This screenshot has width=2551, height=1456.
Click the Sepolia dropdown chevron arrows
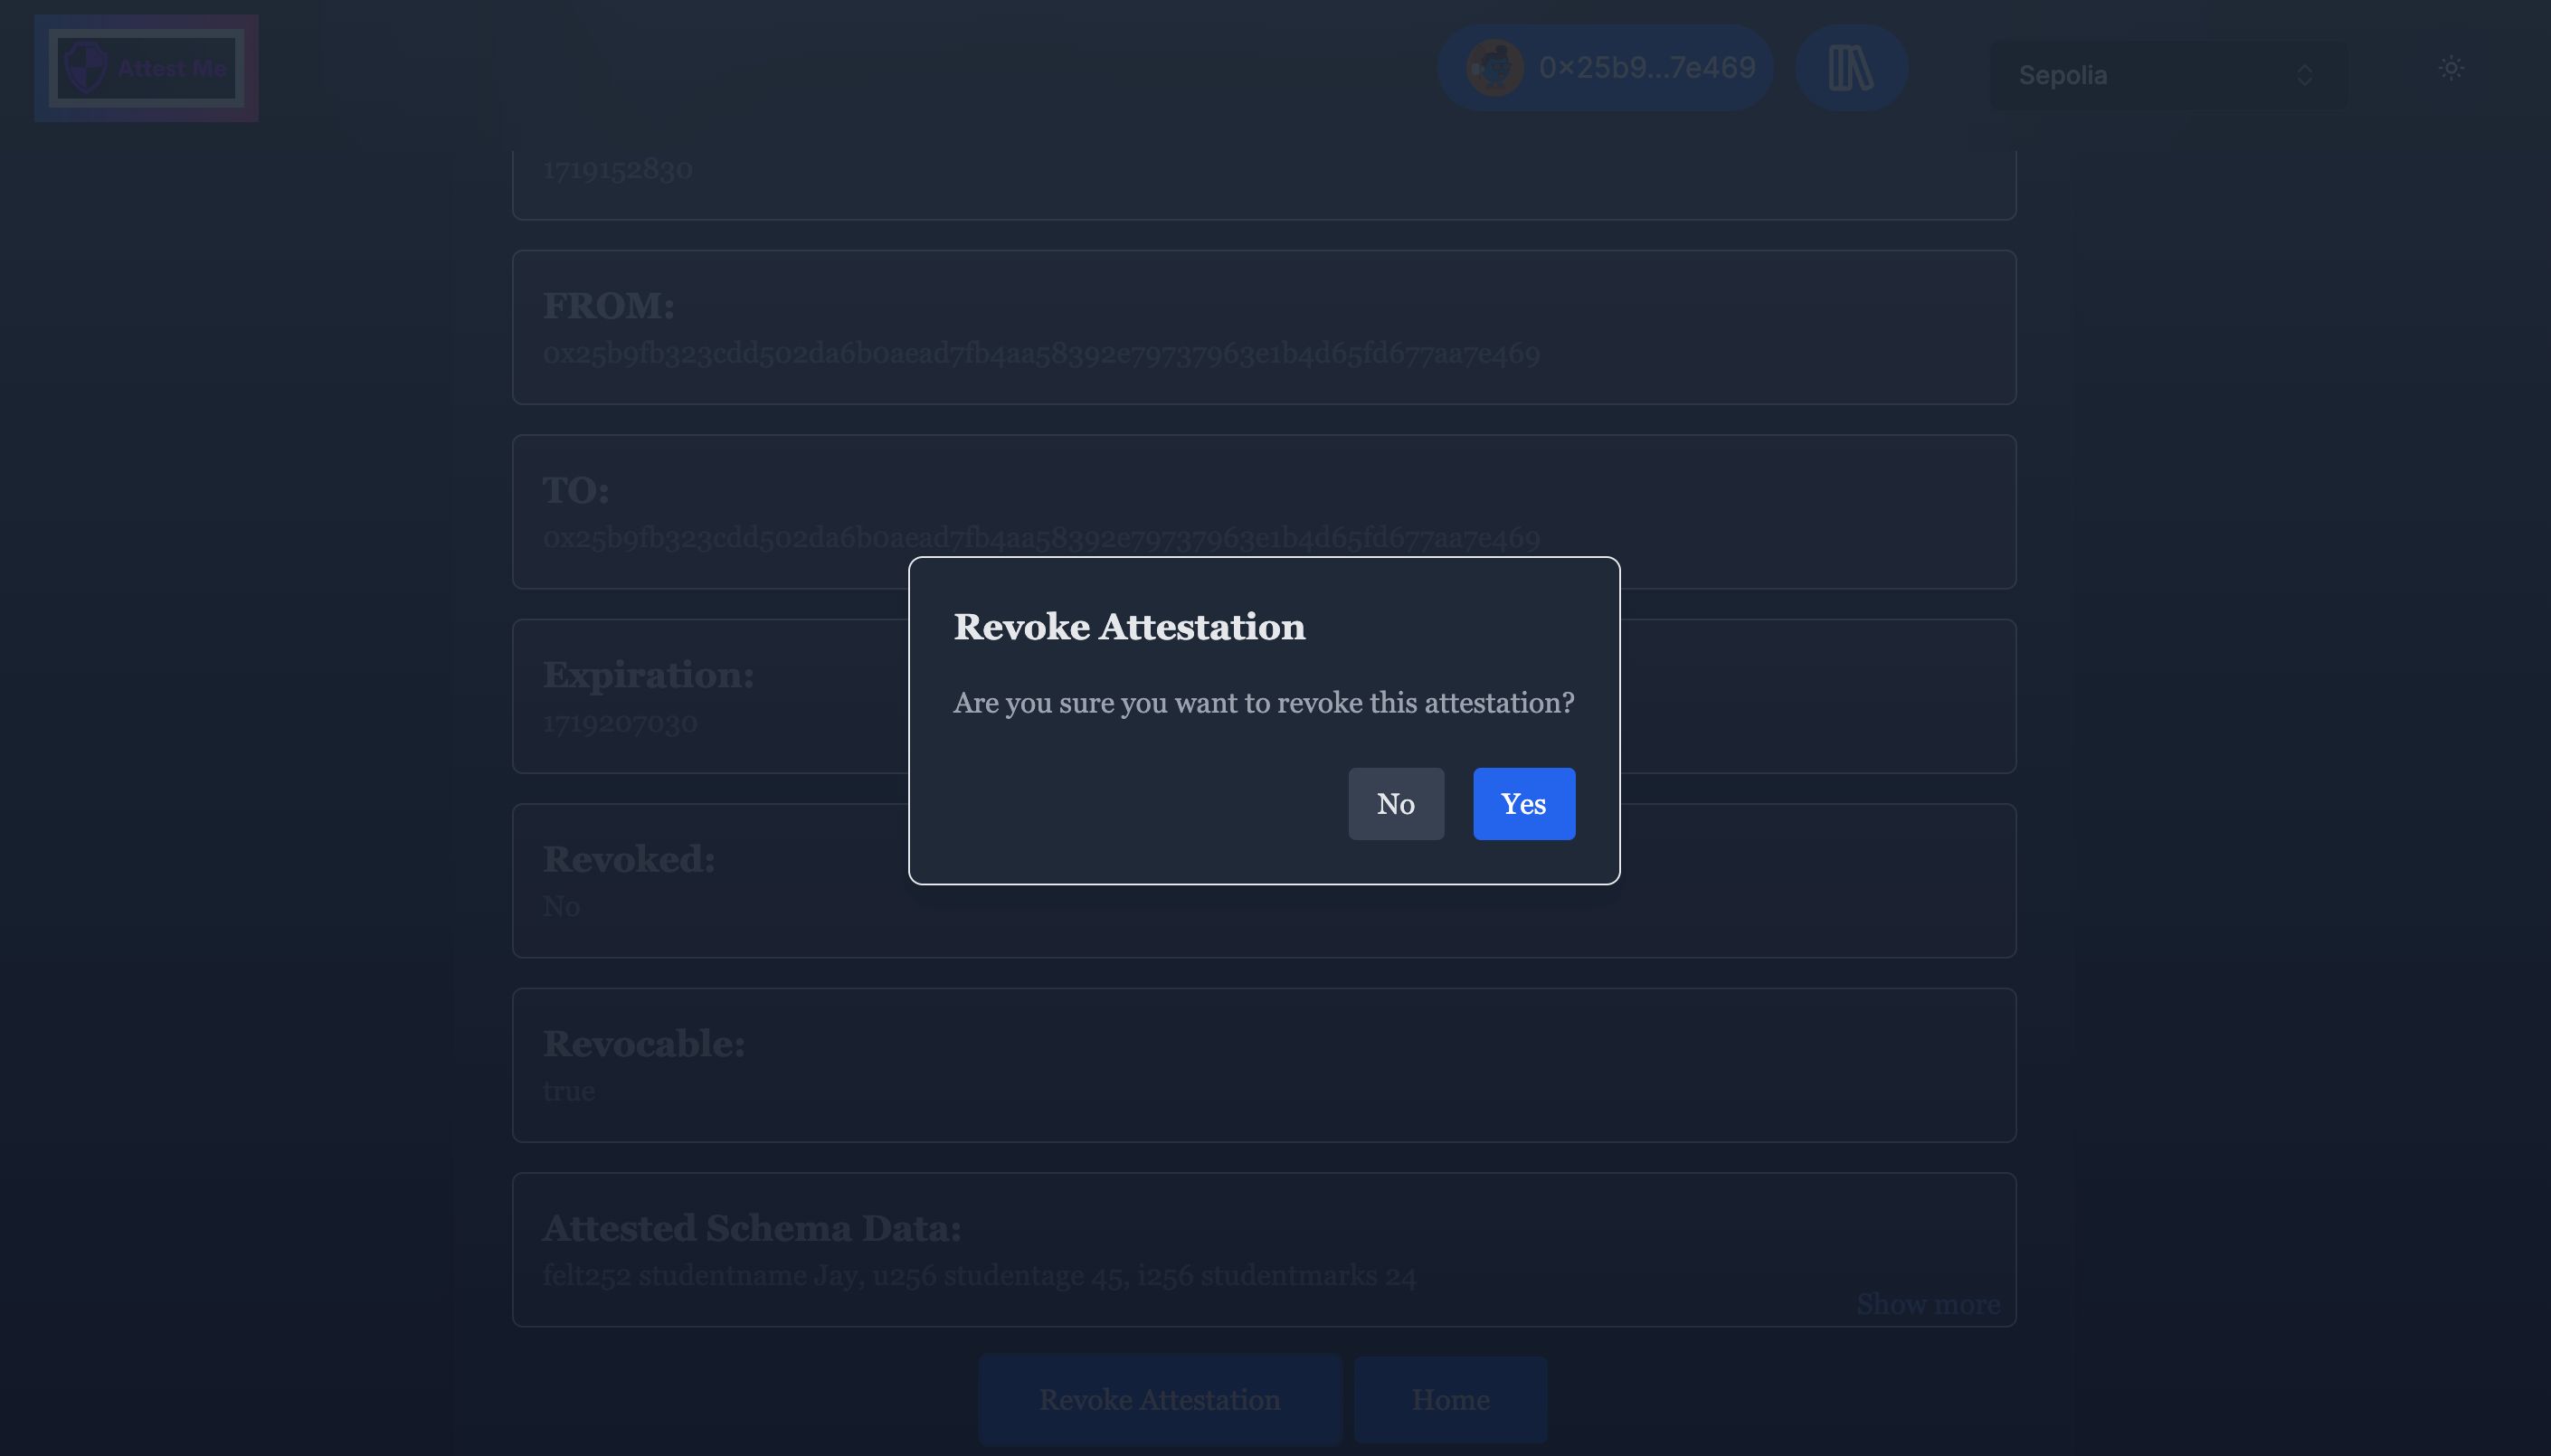coord(2303,75)
